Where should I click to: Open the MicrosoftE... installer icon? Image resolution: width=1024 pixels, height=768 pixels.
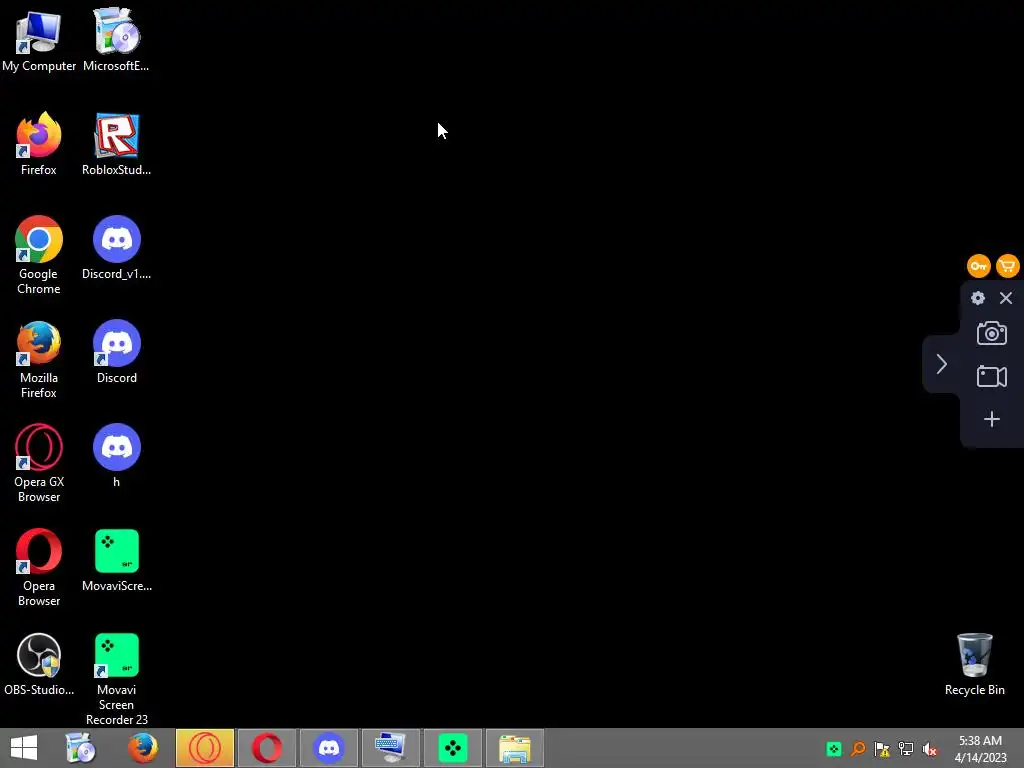(116, 39)
